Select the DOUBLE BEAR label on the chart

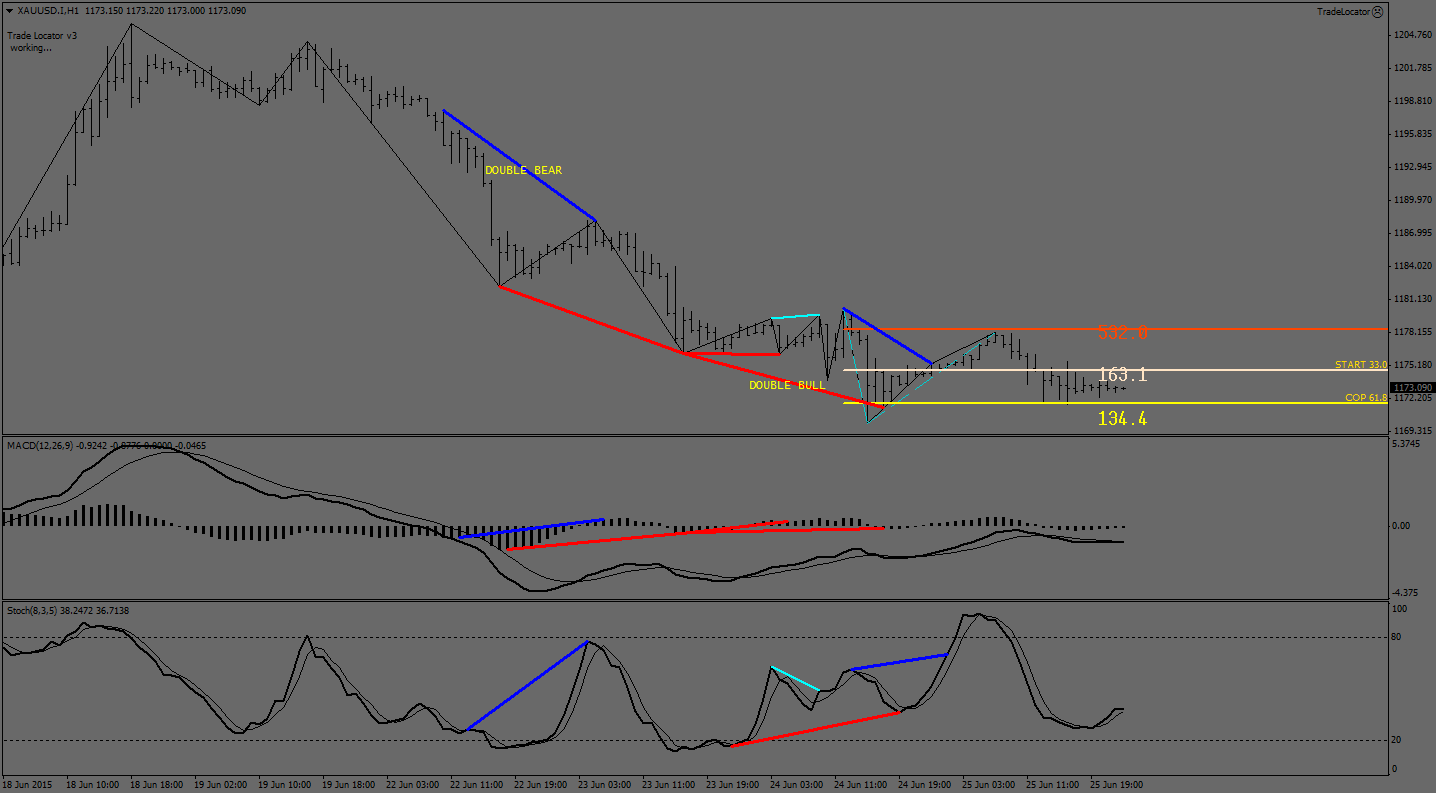coord(523,171)
